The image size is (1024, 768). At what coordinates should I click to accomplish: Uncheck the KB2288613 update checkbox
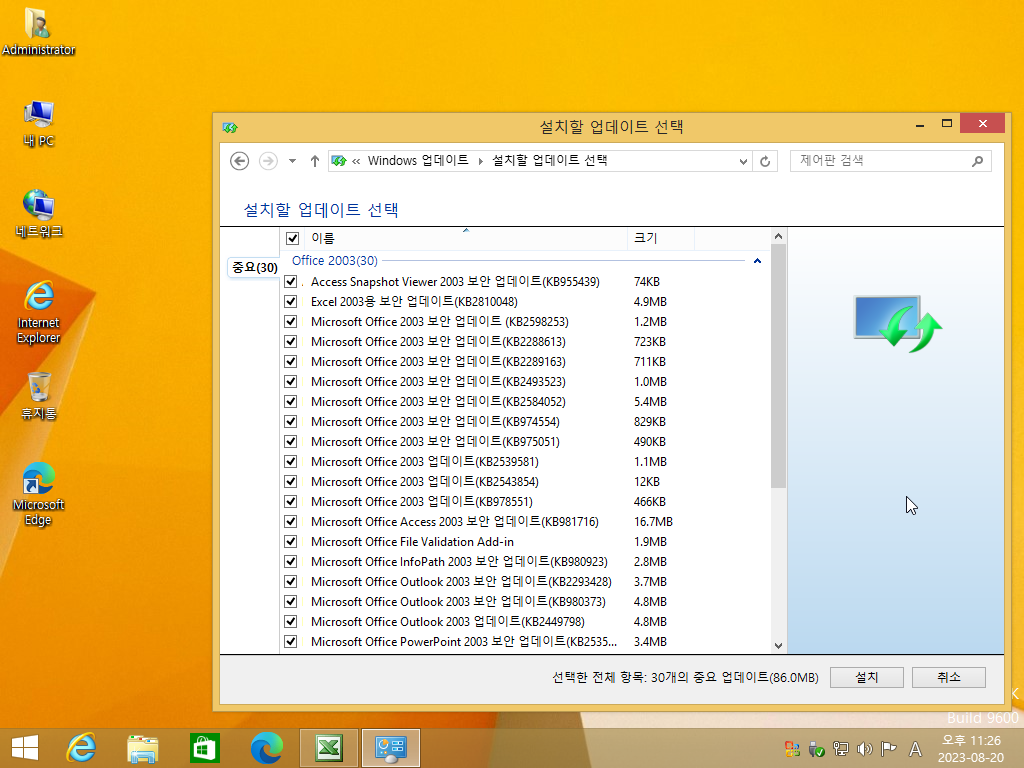click(291, 342)
